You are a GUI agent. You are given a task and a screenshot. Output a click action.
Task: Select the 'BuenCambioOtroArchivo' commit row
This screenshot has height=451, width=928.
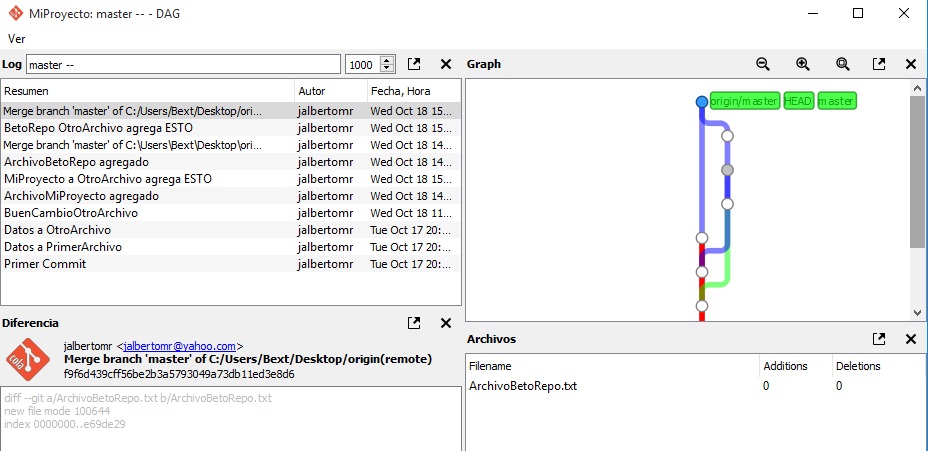(x=231, y=212)
